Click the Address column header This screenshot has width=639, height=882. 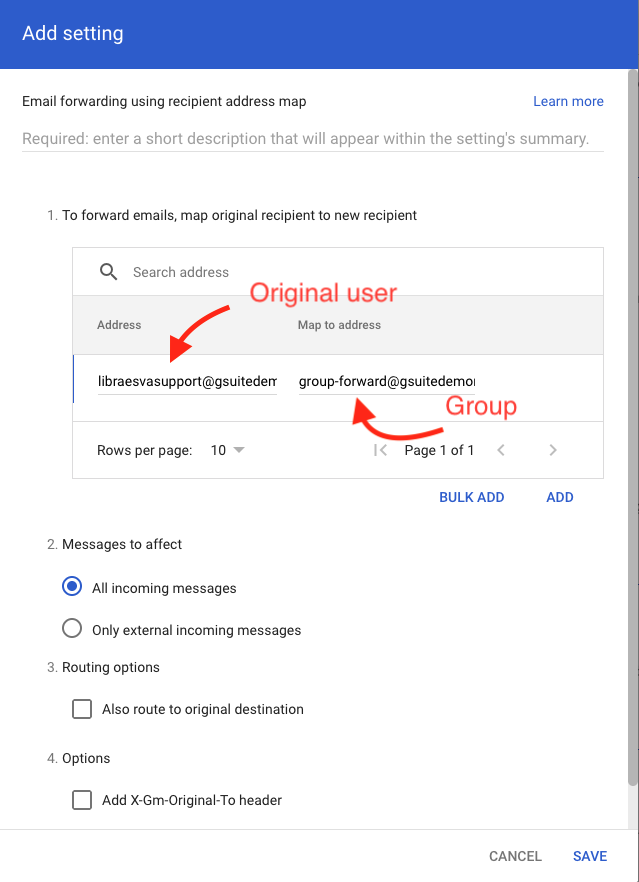[119, 325]
